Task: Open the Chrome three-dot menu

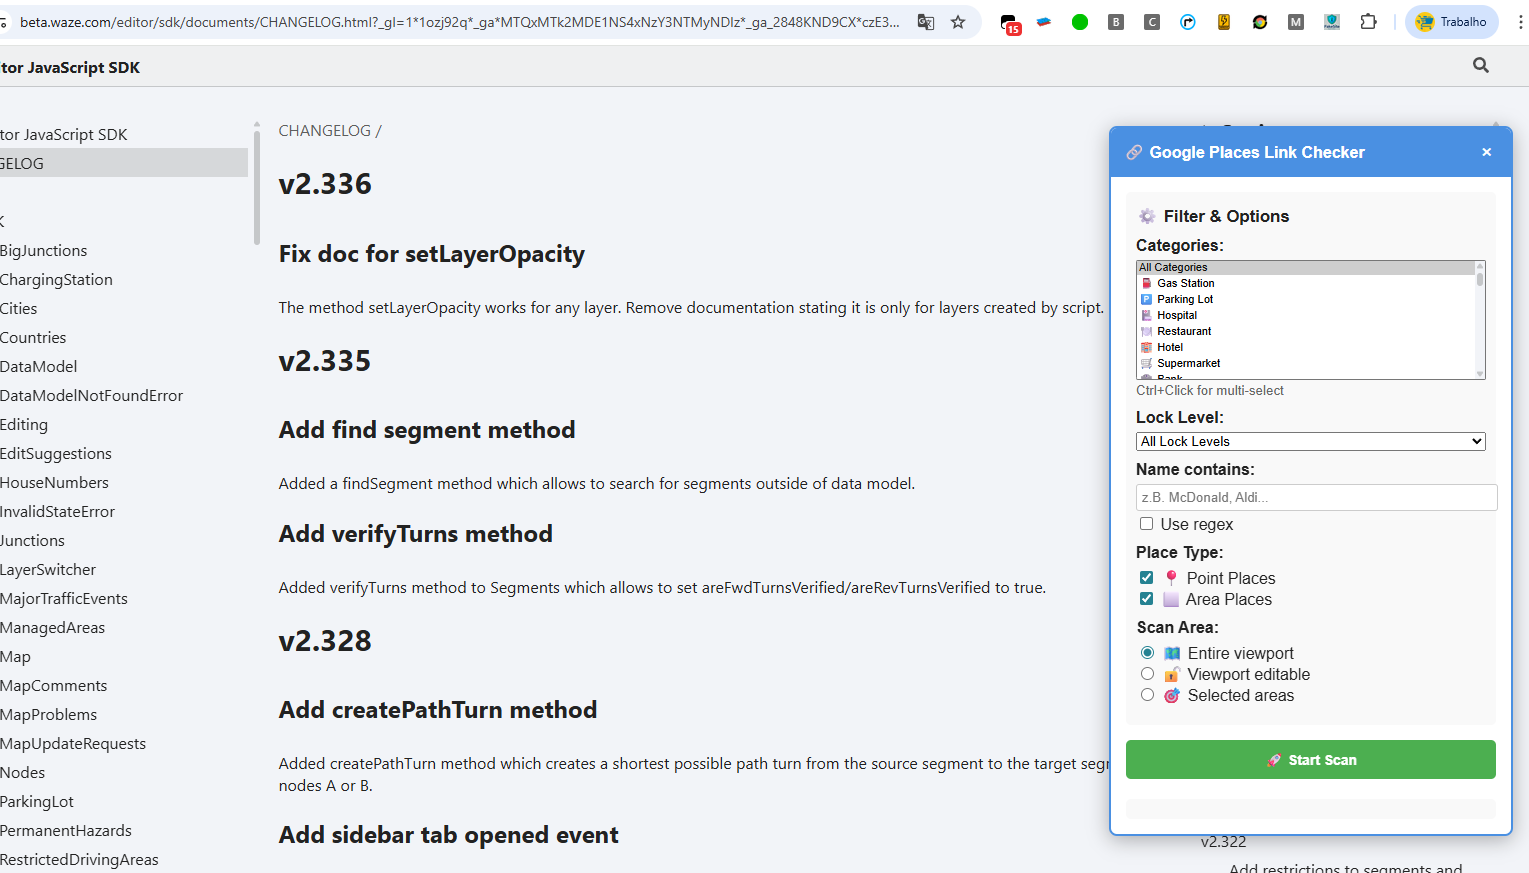Action: (x=1520, y=22)
